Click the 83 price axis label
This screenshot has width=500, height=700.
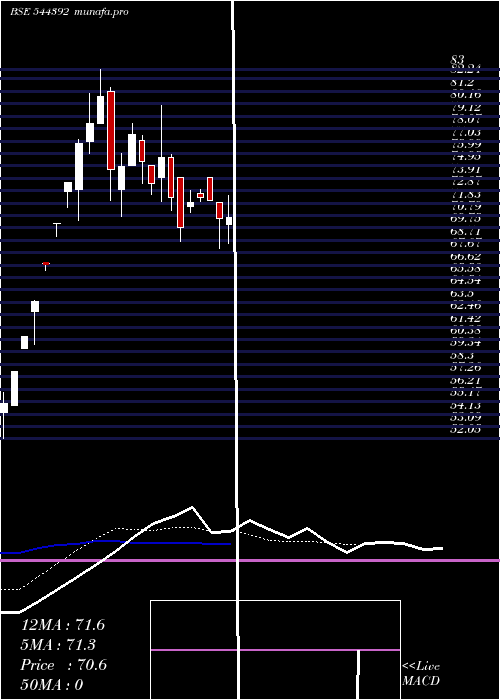(458, 59)
